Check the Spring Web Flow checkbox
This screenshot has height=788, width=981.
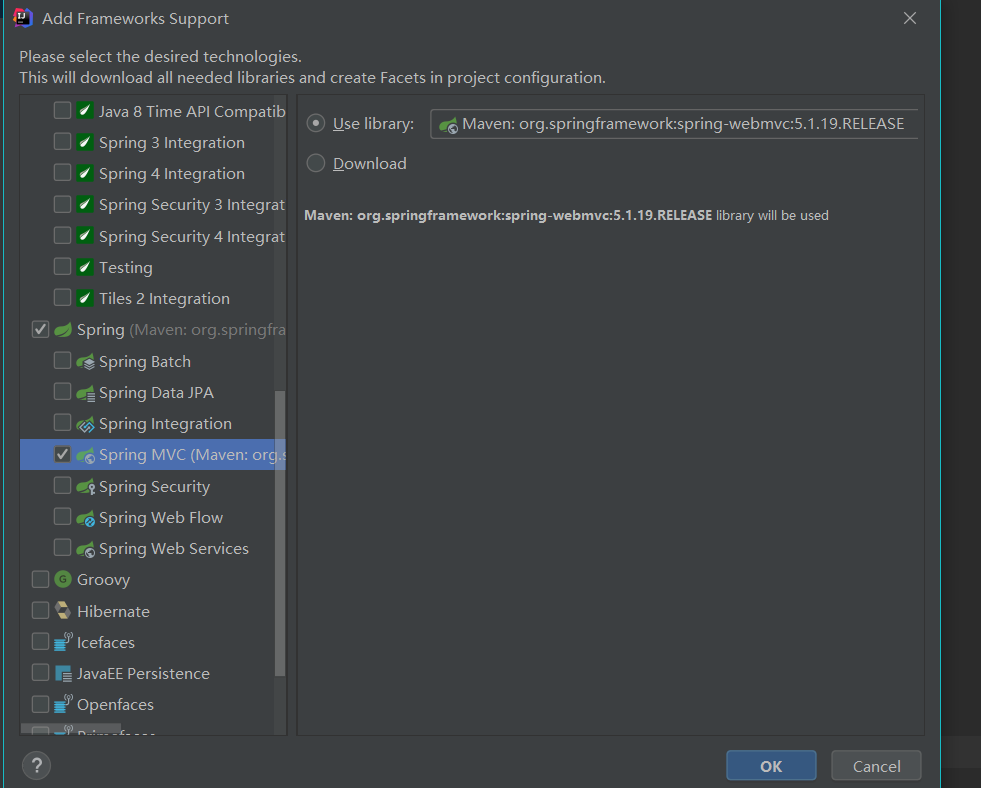[62, 517]
